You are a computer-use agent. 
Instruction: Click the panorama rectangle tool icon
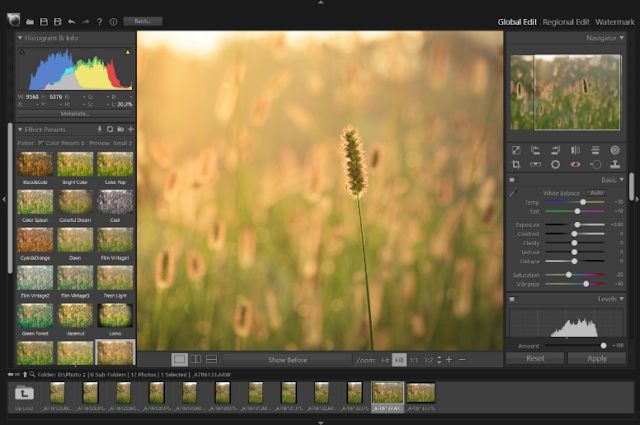tap(536, 165)
